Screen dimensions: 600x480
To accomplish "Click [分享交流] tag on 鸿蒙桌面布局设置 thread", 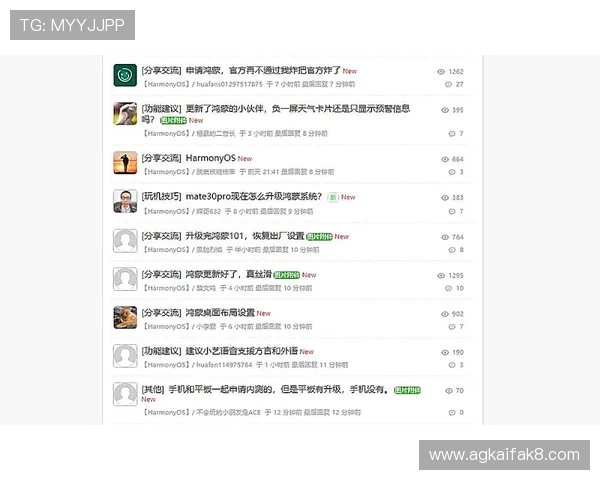I will pos(161,313).
